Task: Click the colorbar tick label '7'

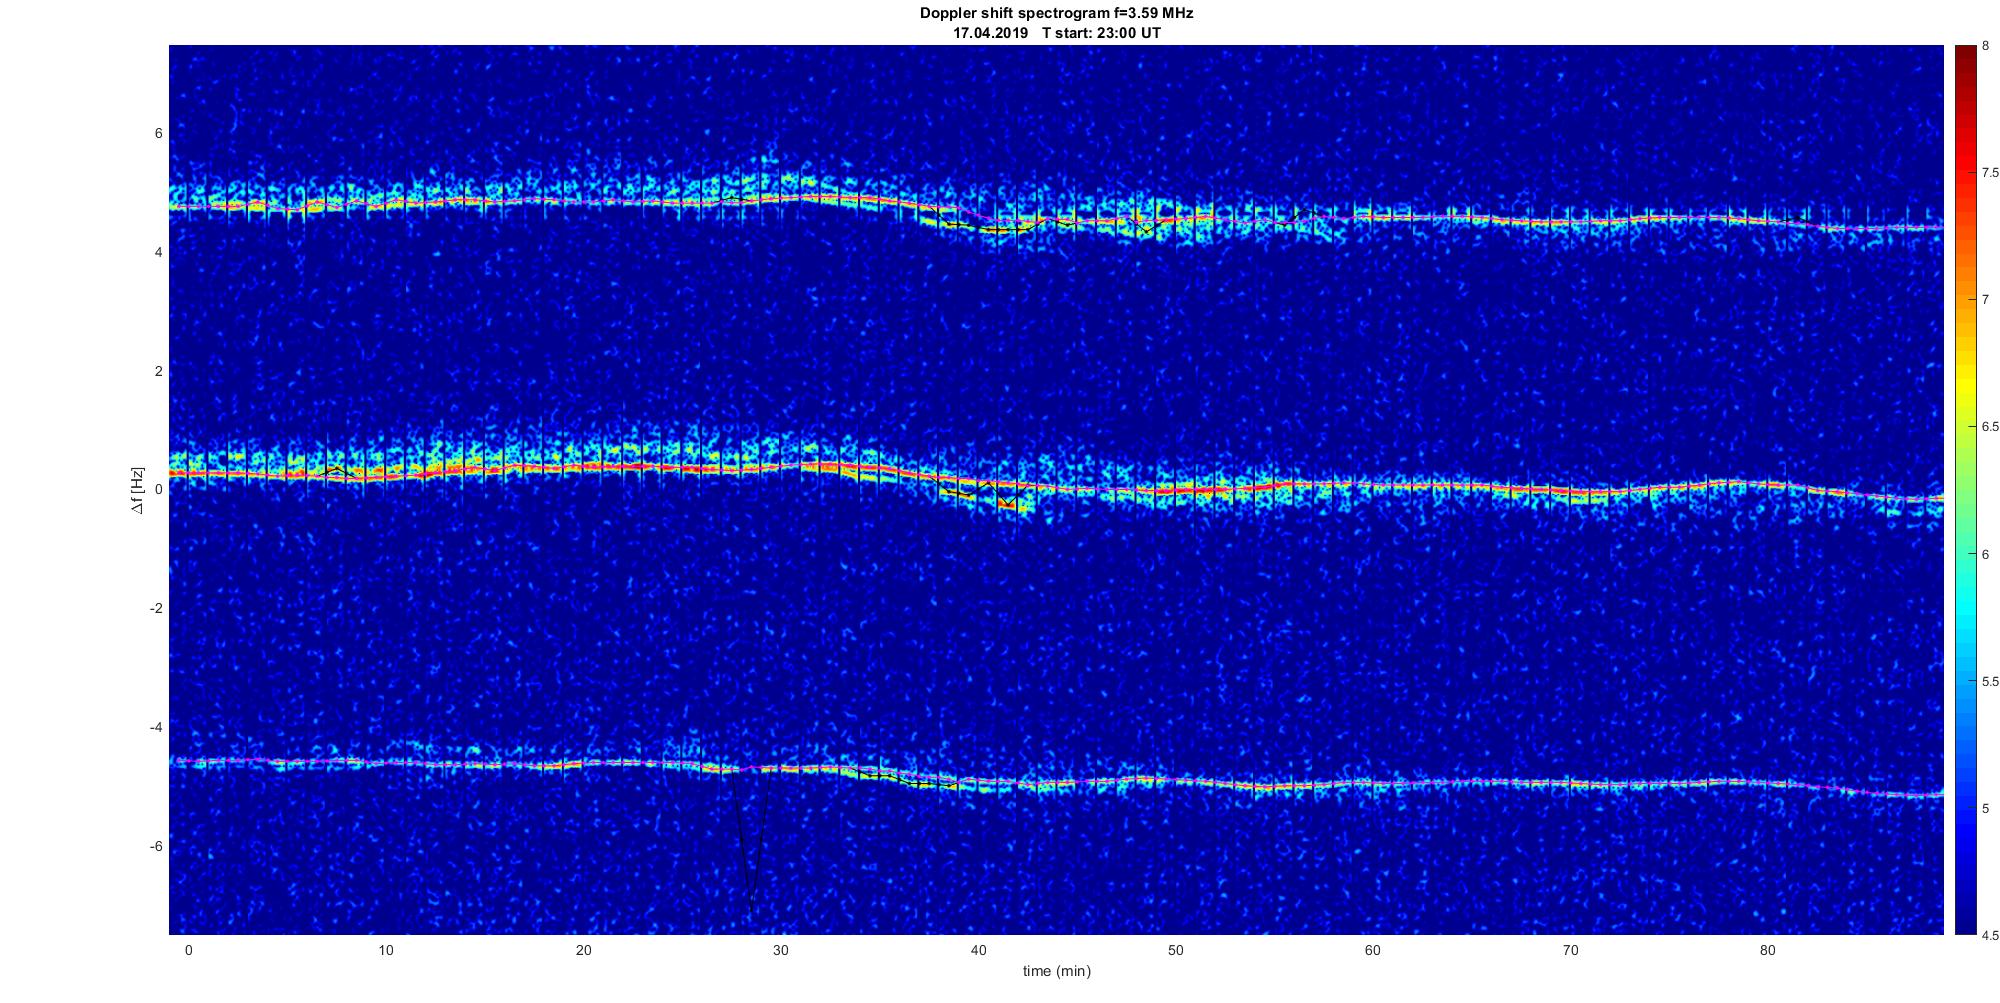Action: 1985,300
